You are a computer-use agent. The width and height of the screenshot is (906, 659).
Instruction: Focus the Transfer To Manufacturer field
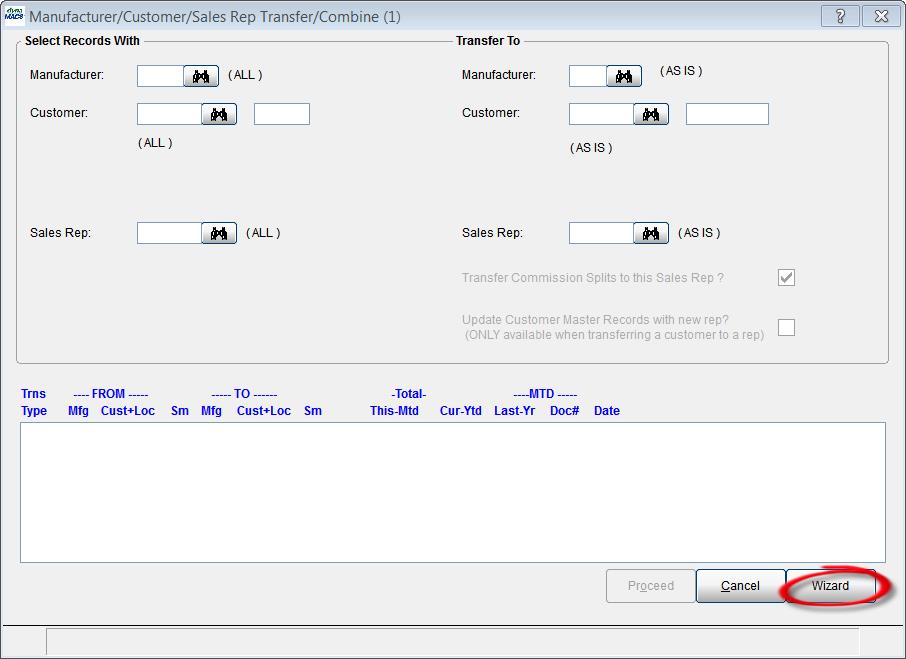(588, 76)
